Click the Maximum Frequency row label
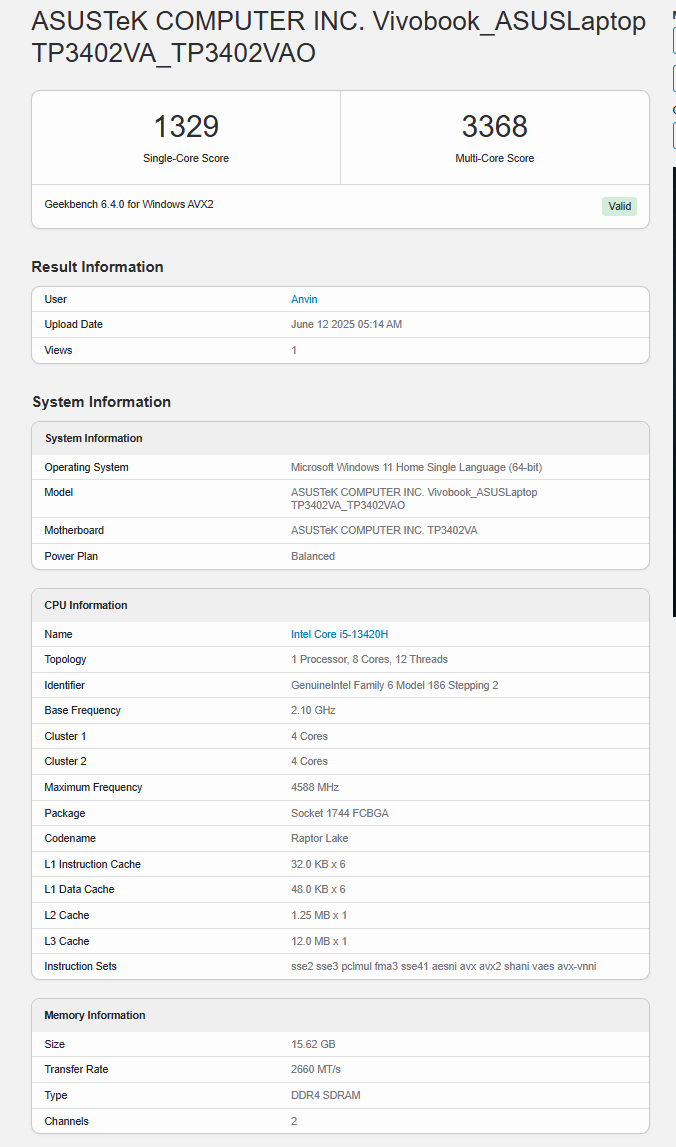 pyautogui.click(x=93, y=788)
